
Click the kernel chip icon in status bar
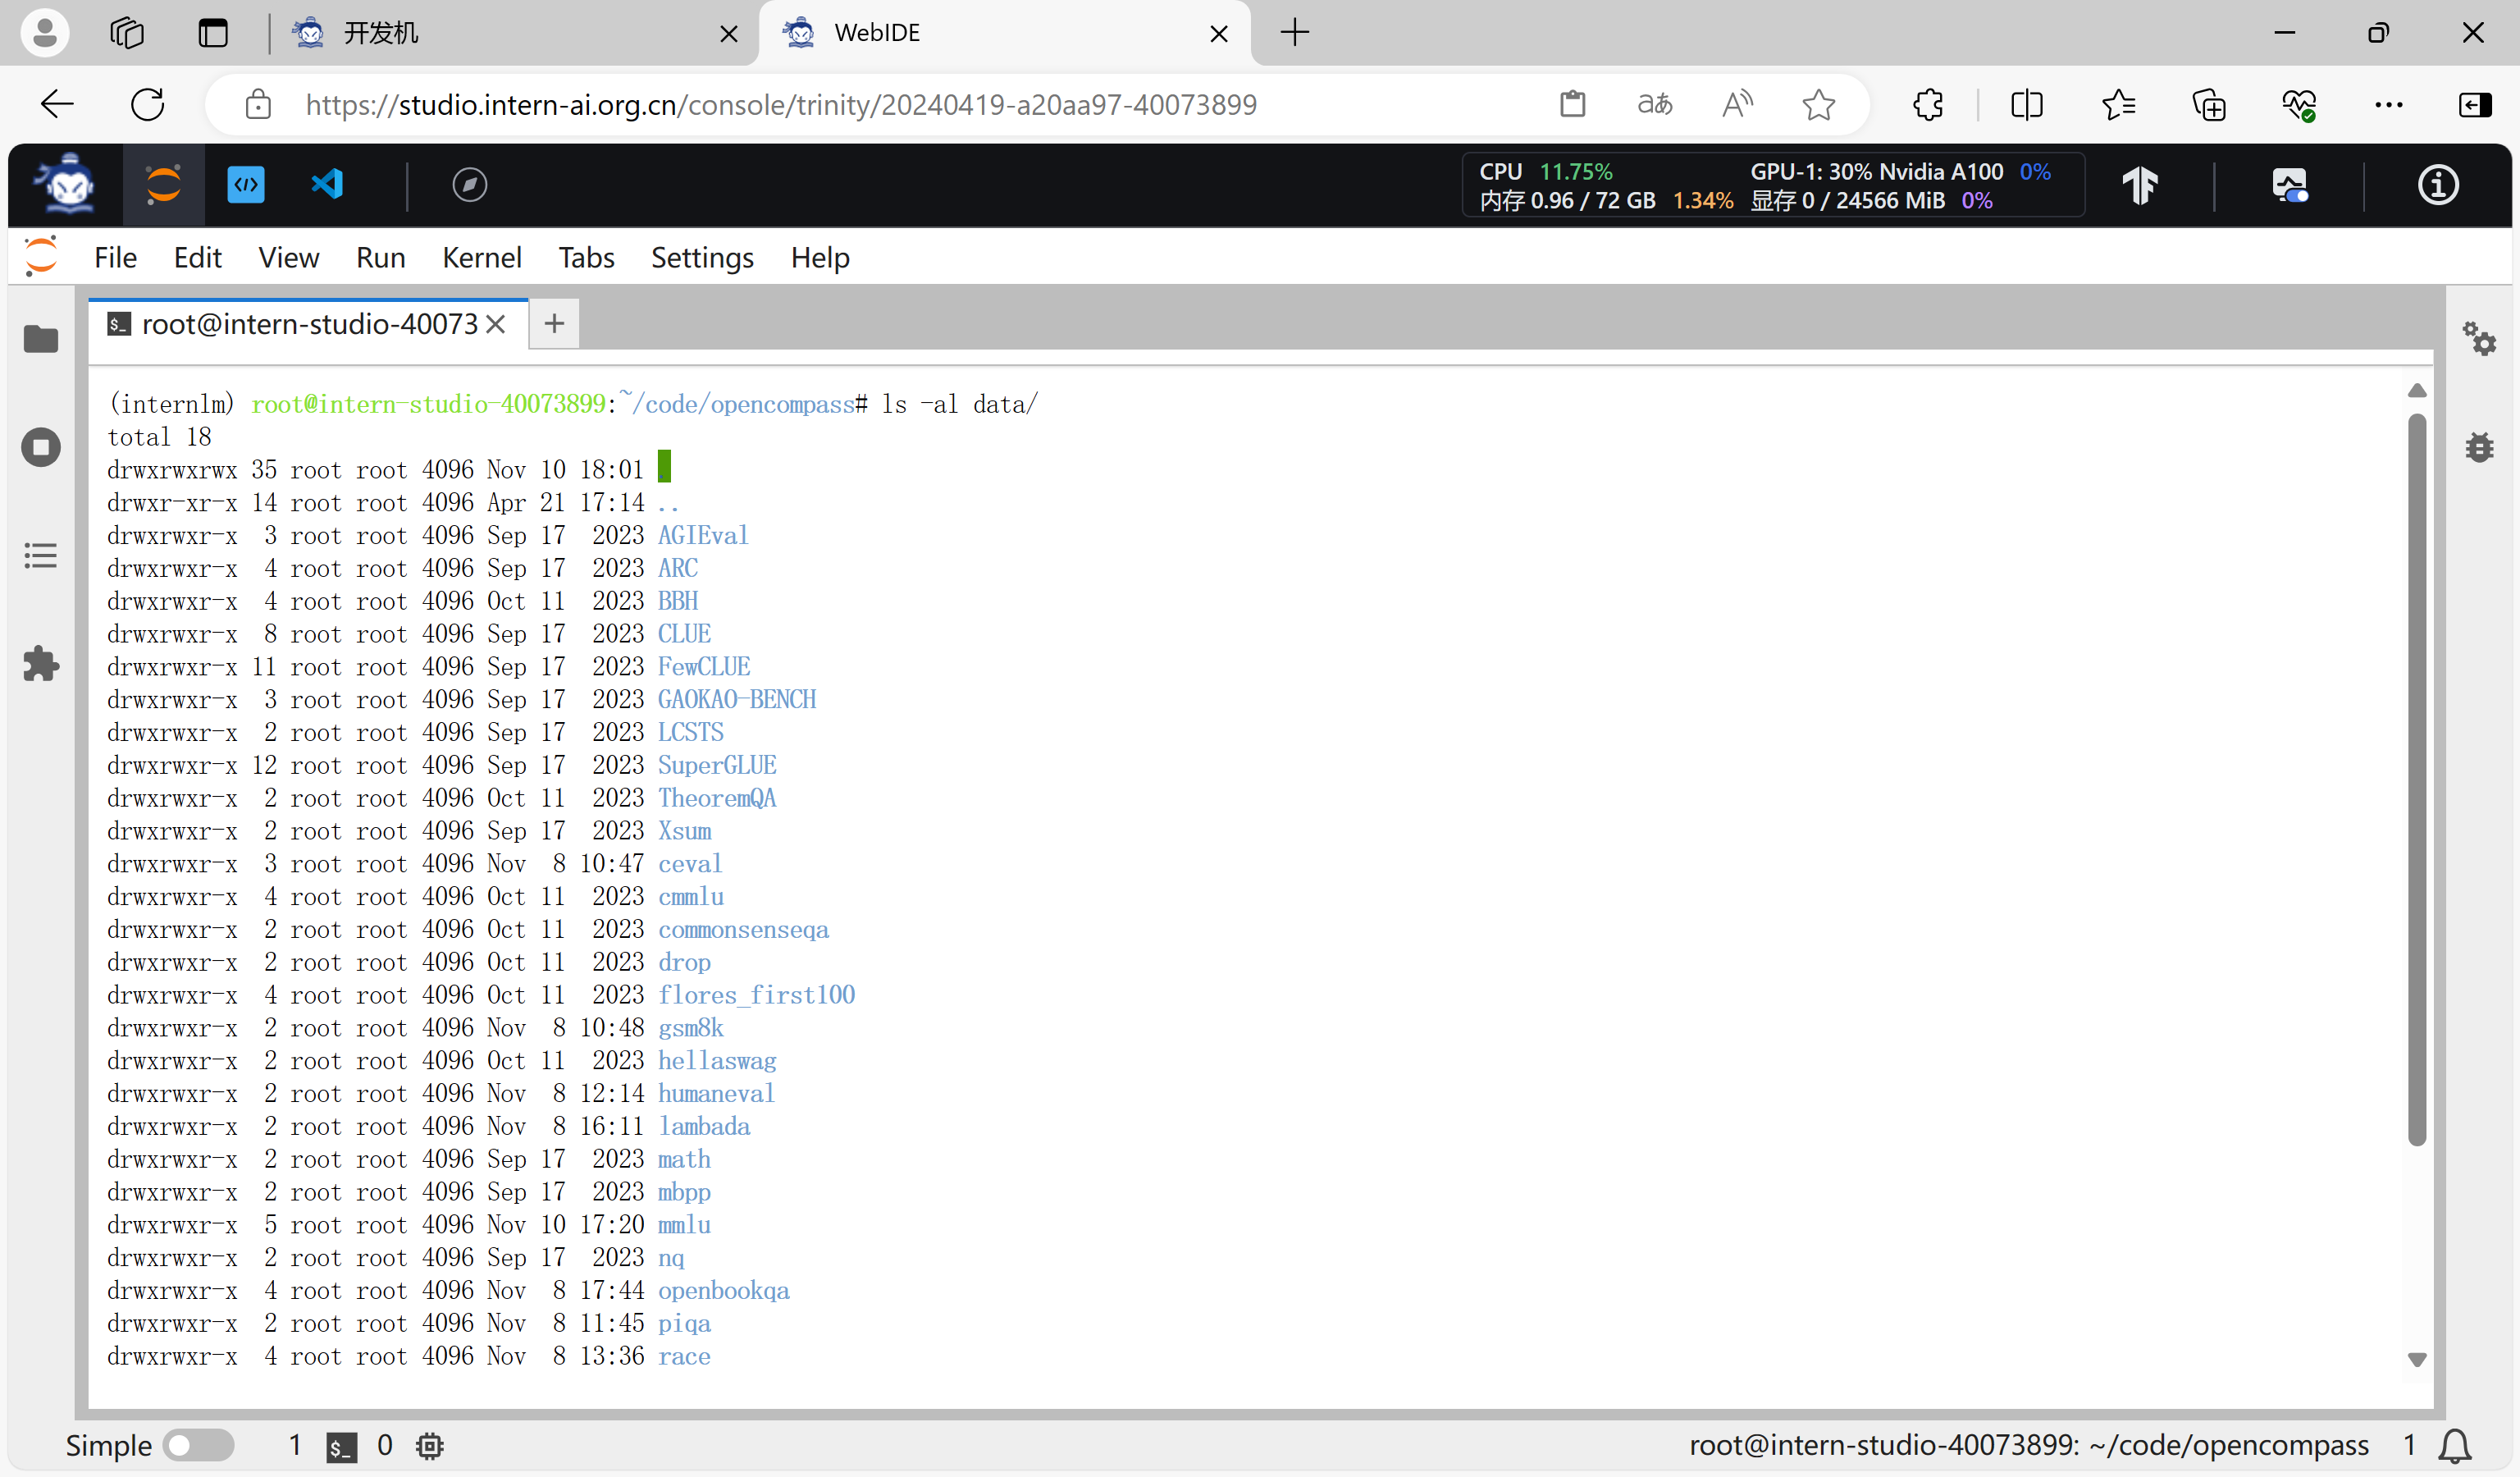[430, 1446]
